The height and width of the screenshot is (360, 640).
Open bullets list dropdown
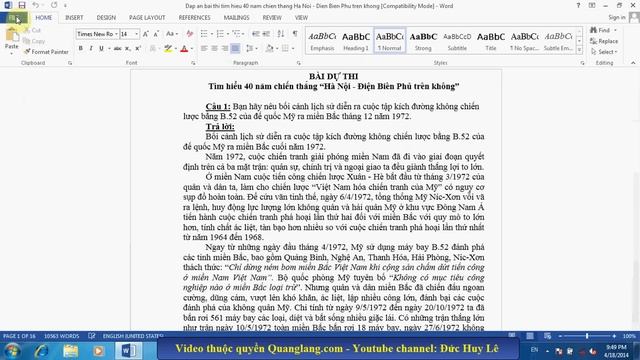coord(211,34)
